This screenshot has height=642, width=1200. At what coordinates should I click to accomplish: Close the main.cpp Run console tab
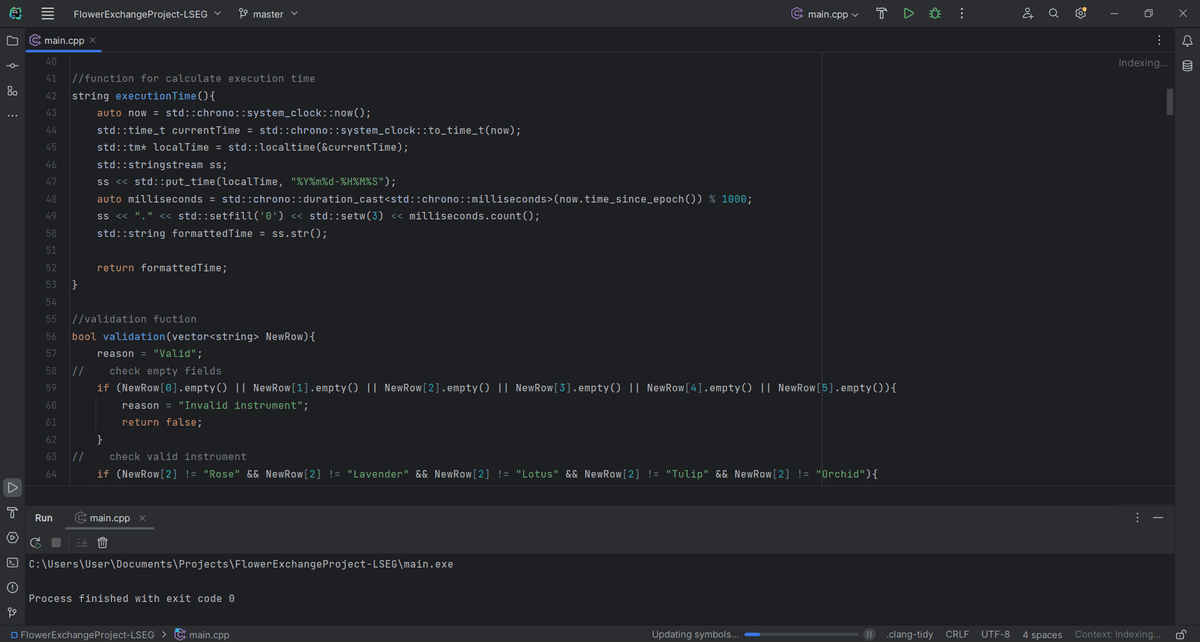pyautogui.click(x=141, y=518)
